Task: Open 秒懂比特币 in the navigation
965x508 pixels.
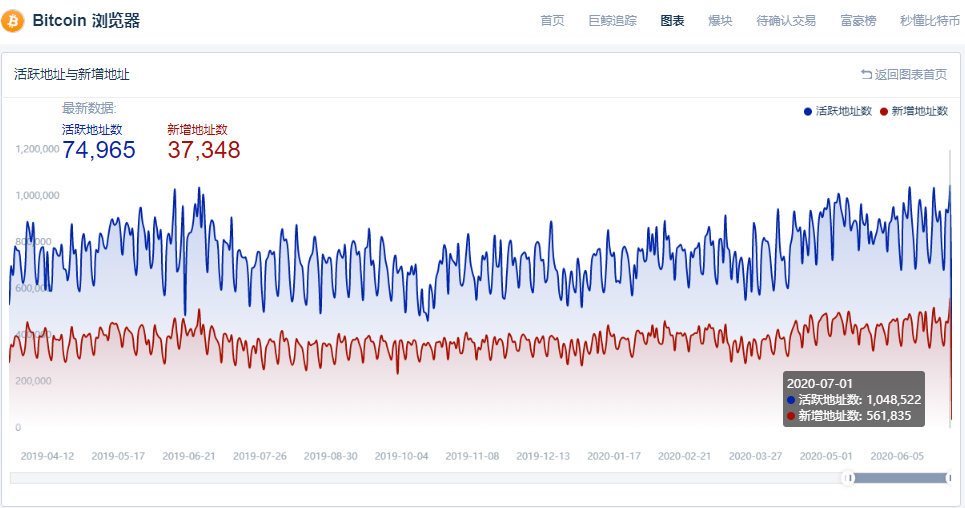Action: tap(930, 21)
